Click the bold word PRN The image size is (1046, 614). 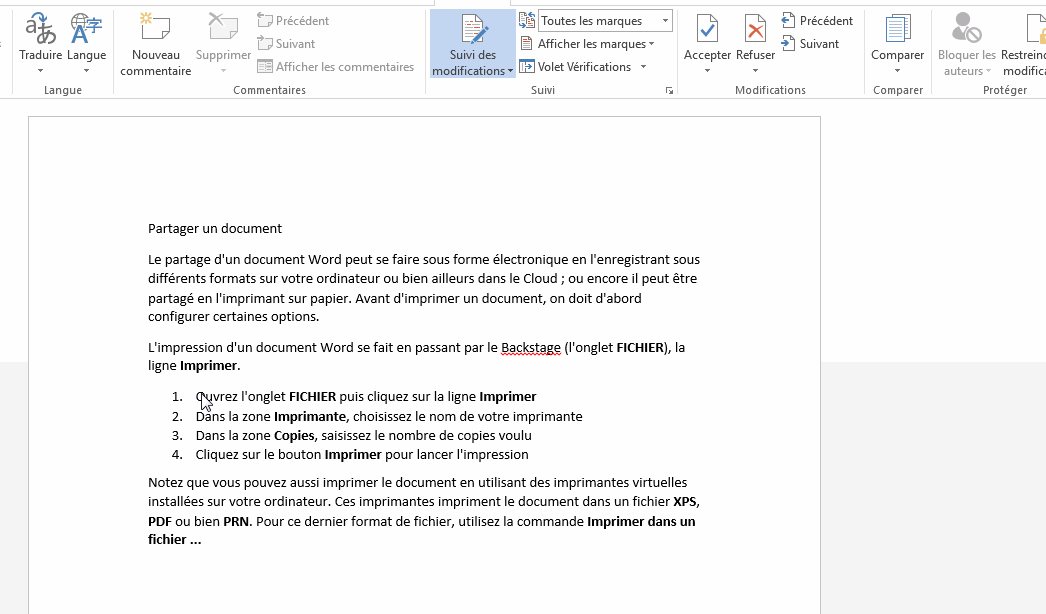[236, 521]
